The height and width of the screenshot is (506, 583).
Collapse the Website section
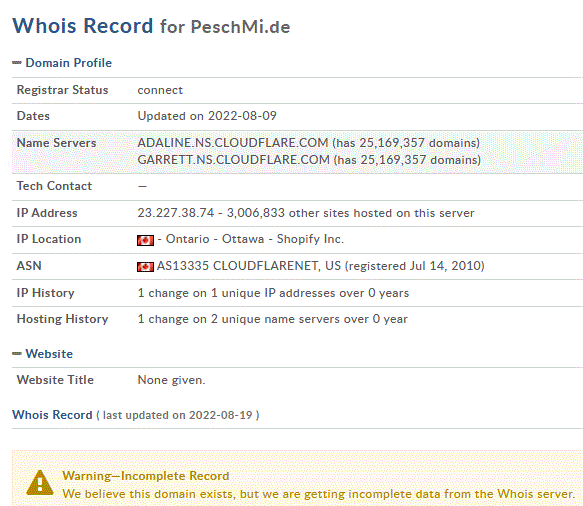pos(16,354)
